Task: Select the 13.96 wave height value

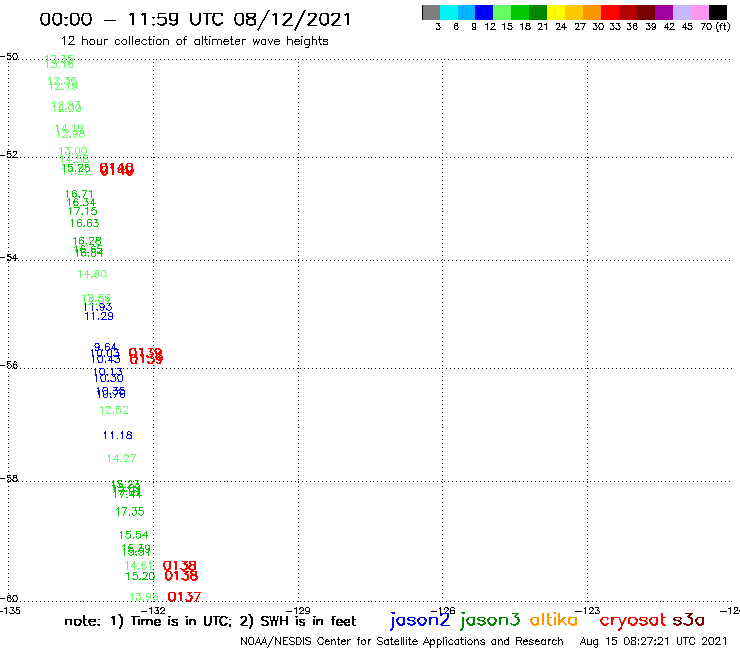Action: [144, 597]
